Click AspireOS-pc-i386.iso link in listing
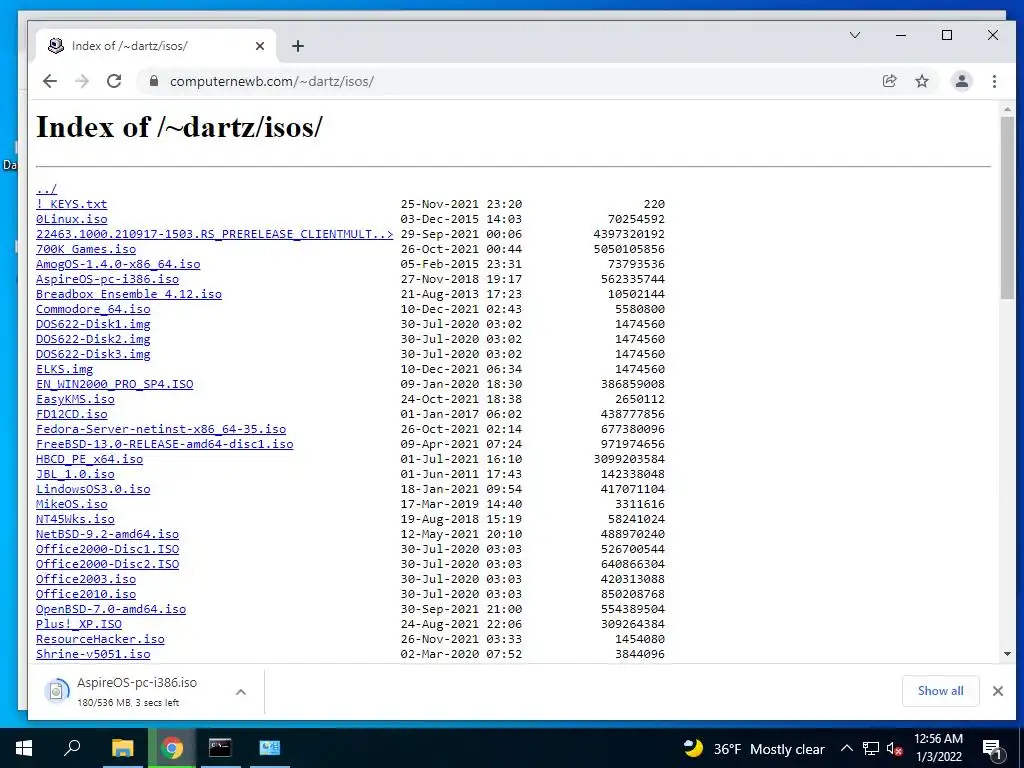The width and height of the screenshot is (1024, 768). pyautogui.click(x=107, y=280)
